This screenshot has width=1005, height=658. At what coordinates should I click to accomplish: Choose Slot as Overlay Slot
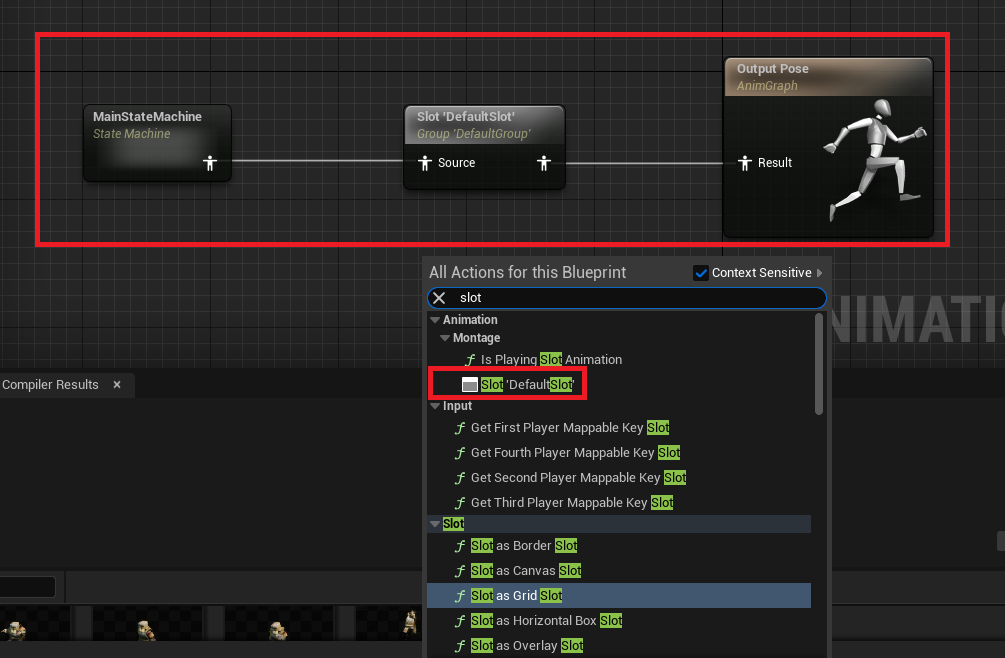tap(527, 645)
